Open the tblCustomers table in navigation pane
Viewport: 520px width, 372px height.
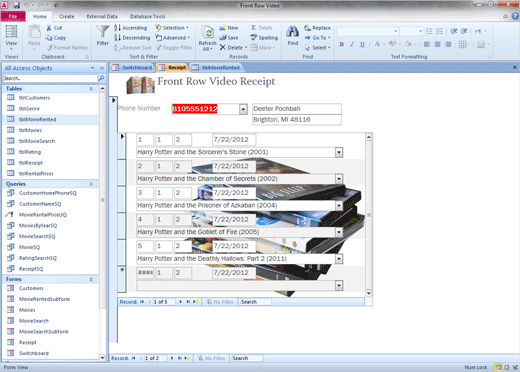coord(34,98)
